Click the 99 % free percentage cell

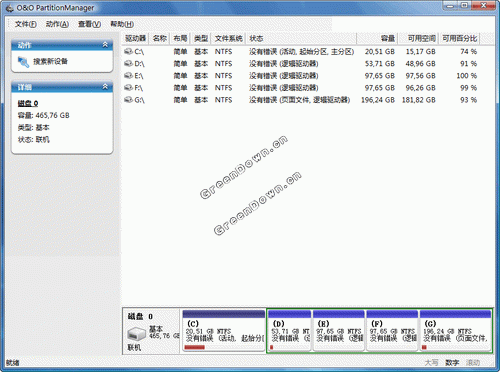point(468,88)
